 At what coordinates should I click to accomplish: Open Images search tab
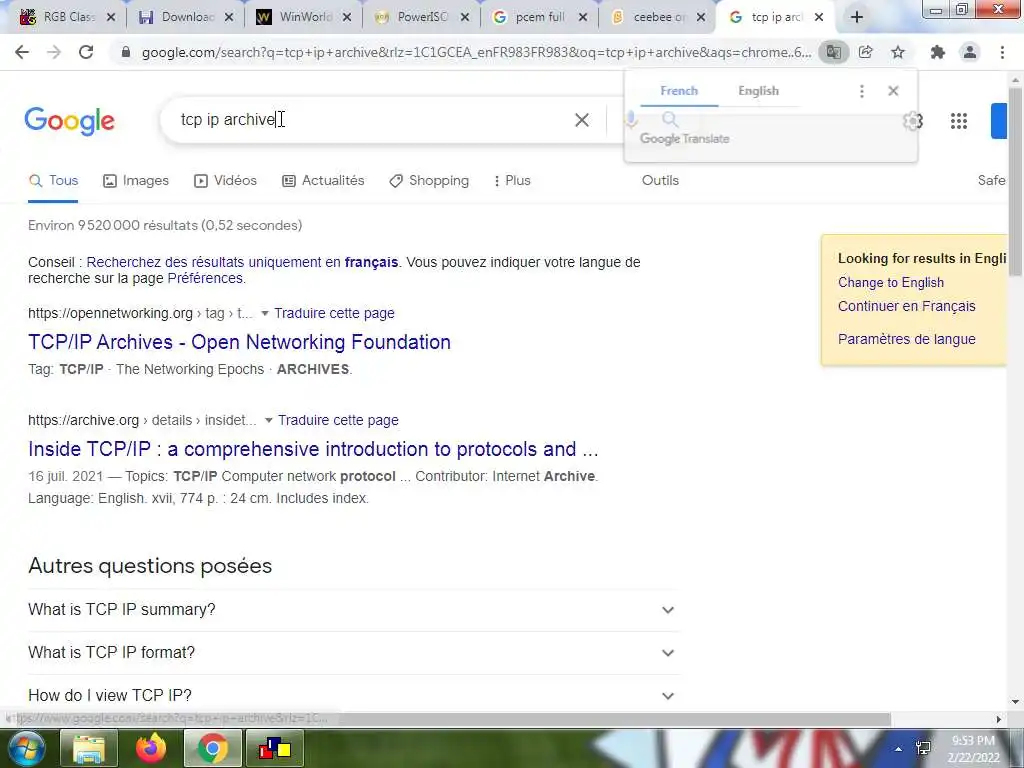136,181
